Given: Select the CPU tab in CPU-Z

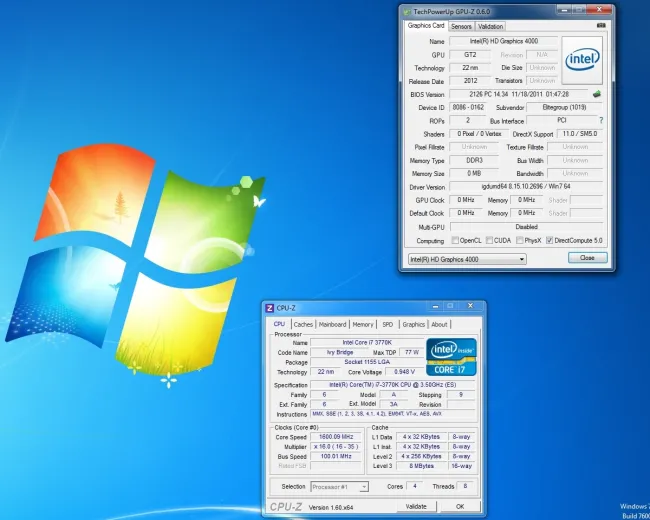Looking at the screenshot, I should [279, 324].
